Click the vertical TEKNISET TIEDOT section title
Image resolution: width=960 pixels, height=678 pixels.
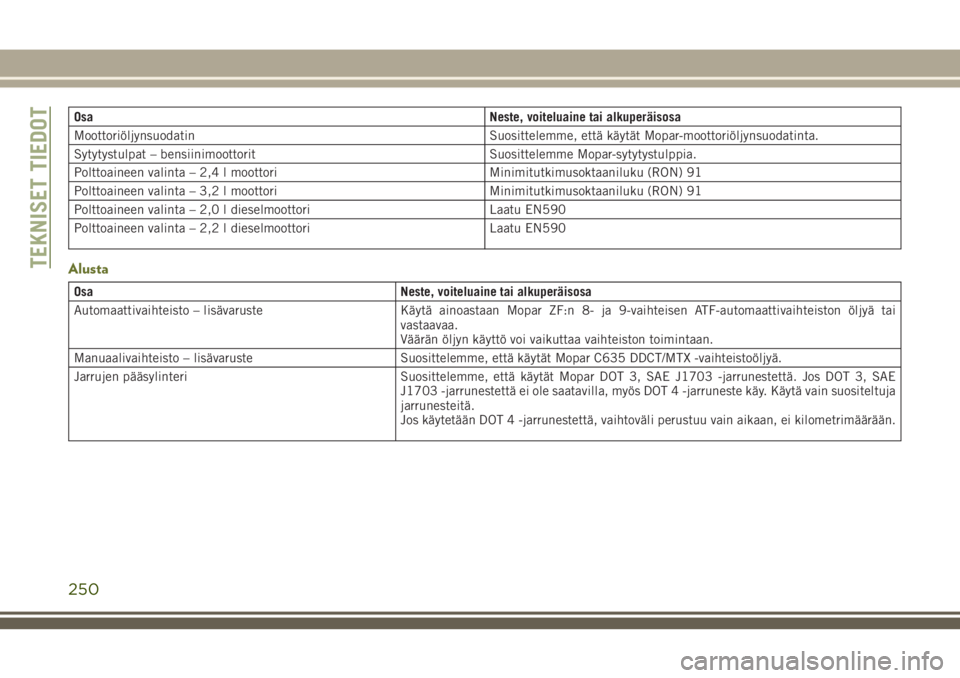pyautogui.click(x=38, y=185)
